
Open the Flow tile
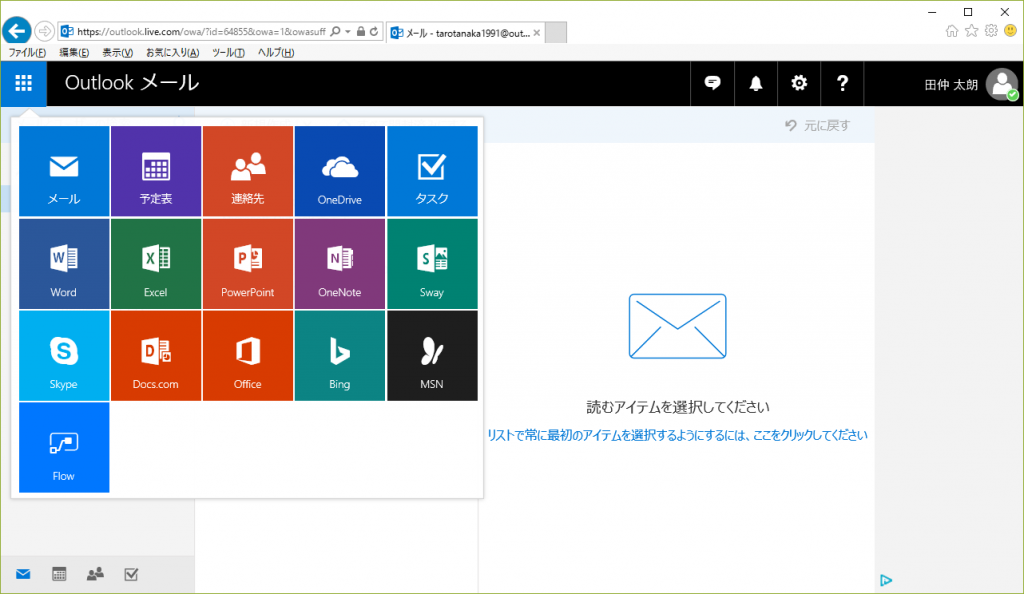64,448
